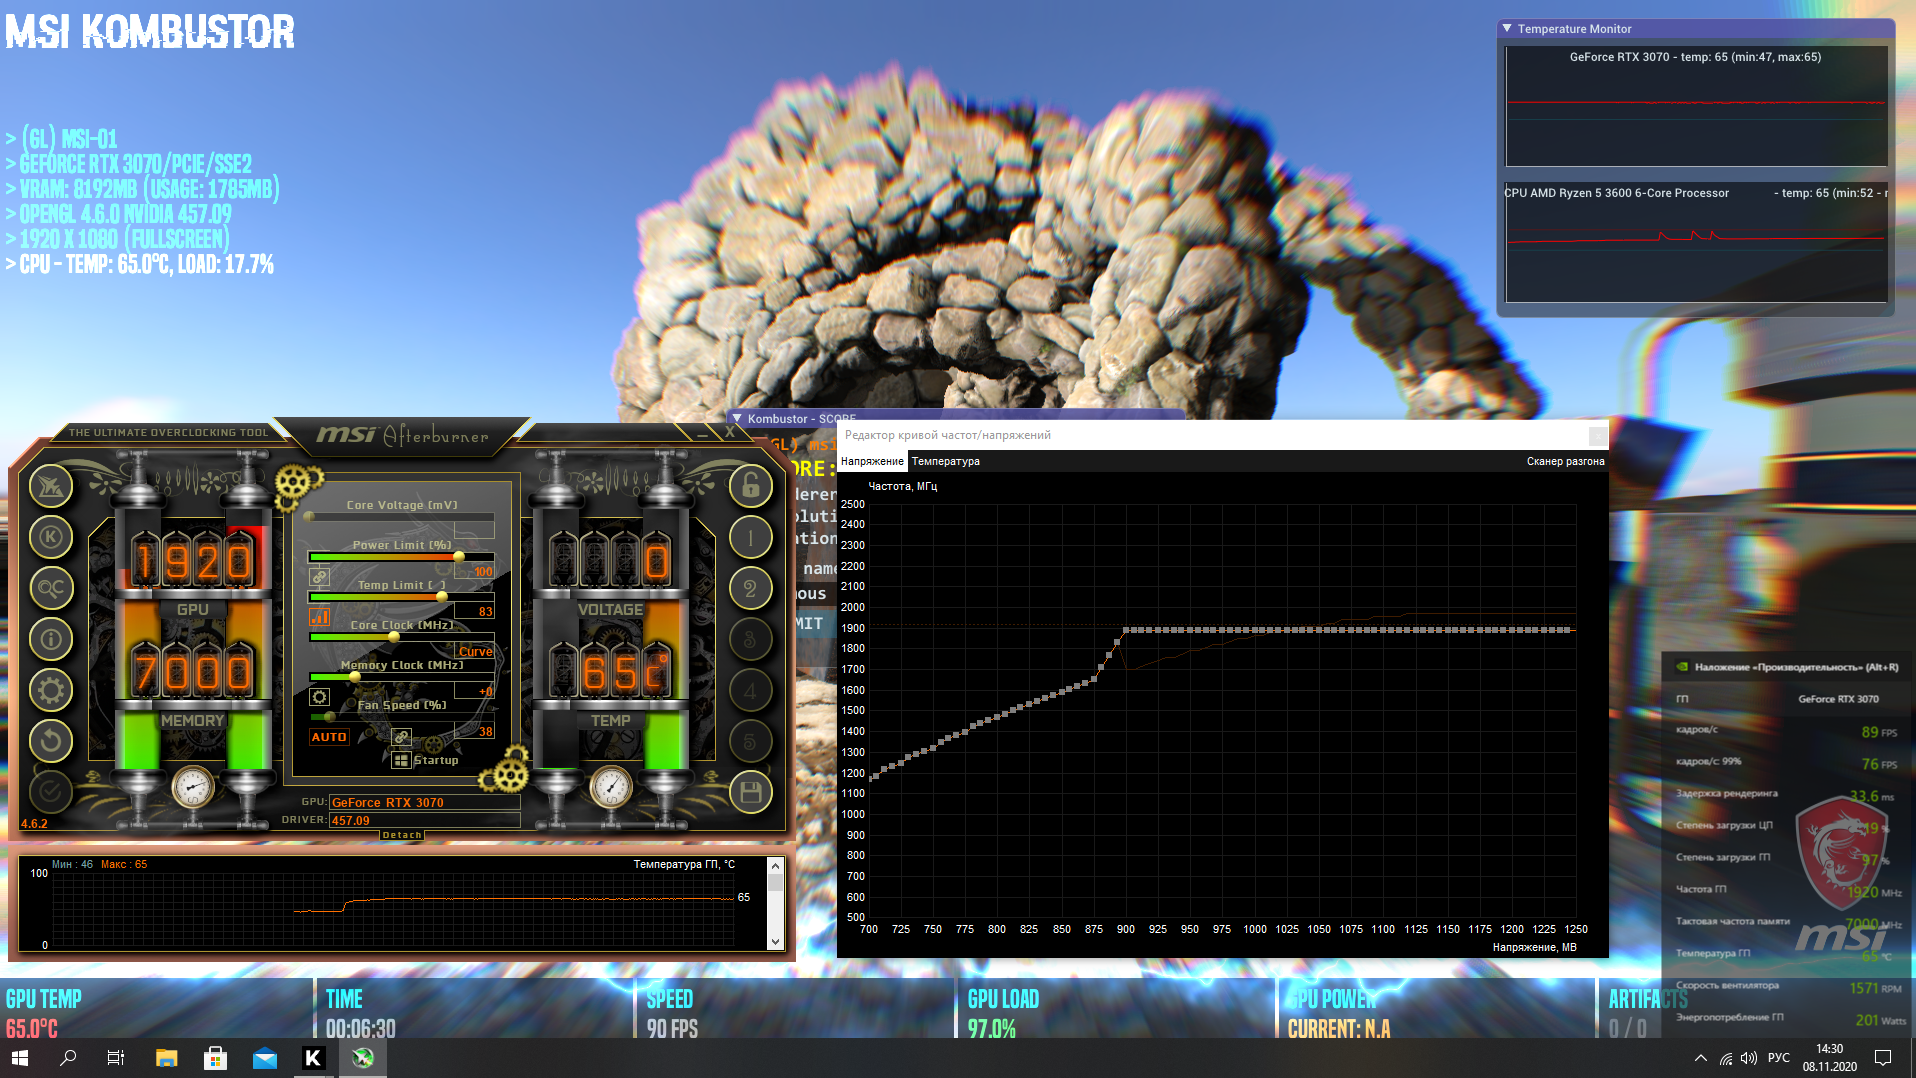The image size is (1916, 1078).
Task: Load Afterburner profile slot 2
Action: click(751, 588)
